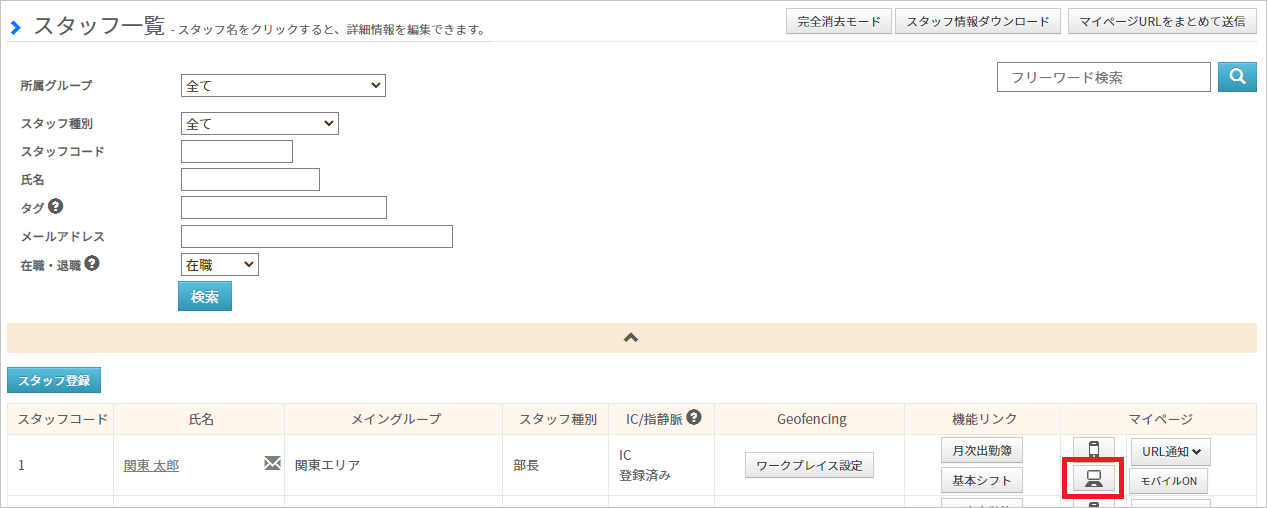
Task: Click the ワークプレイス設定 button
Action: coord(810,465)
